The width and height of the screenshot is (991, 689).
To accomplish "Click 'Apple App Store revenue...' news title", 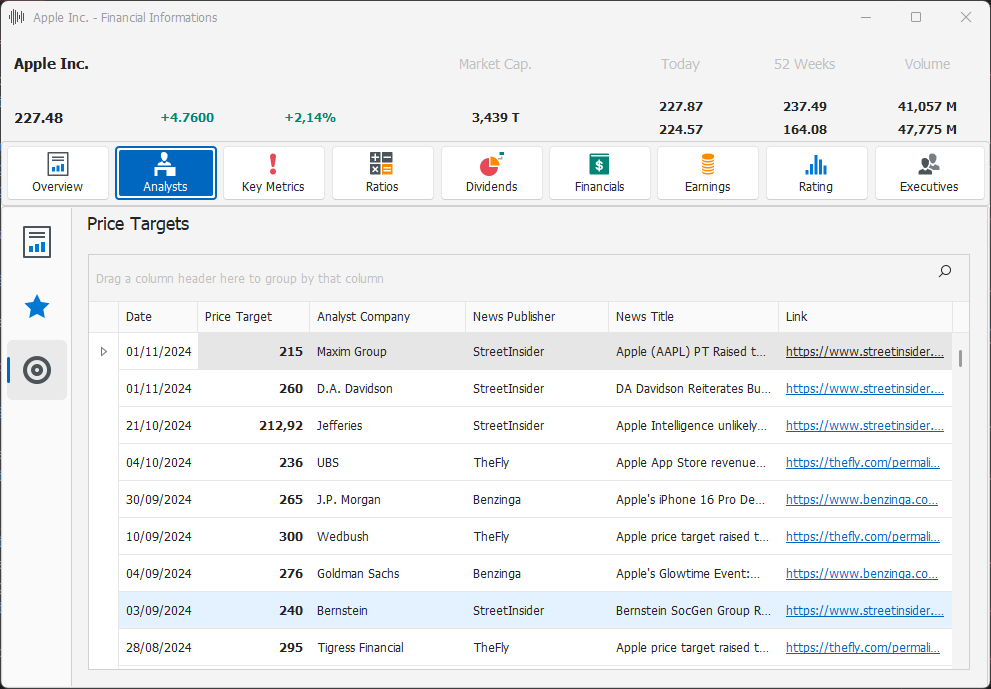I will (691, 463).
